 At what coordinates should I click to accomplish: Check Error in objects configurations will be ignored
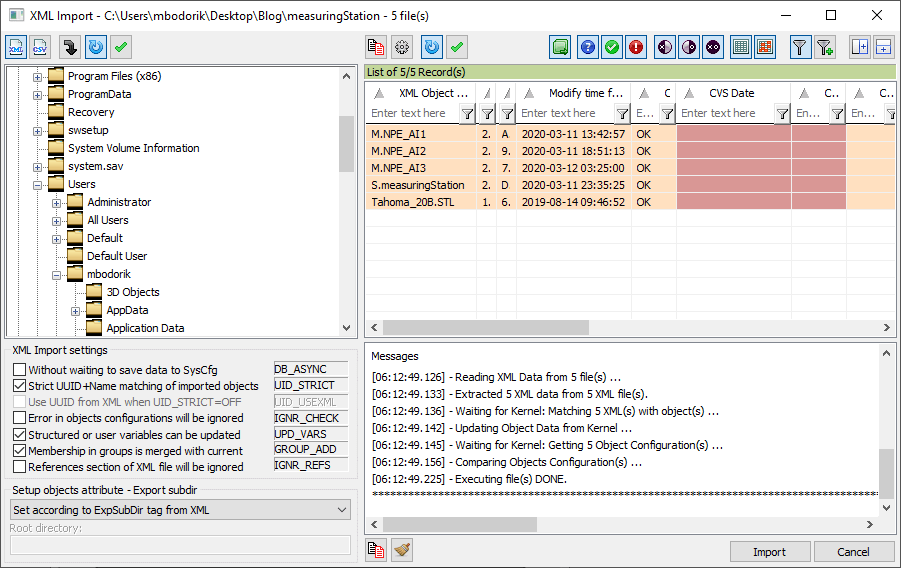[x=20, y=418]
